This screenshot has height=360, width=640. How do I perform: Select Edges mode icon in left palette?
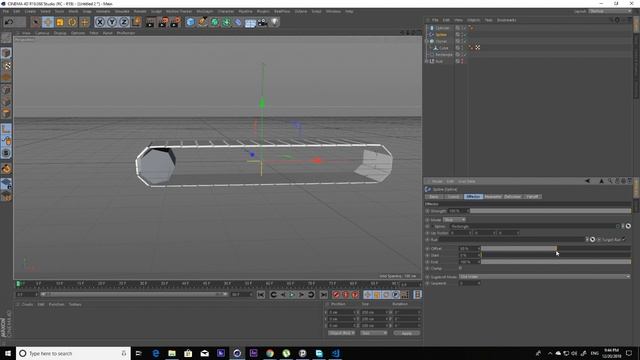6,102
